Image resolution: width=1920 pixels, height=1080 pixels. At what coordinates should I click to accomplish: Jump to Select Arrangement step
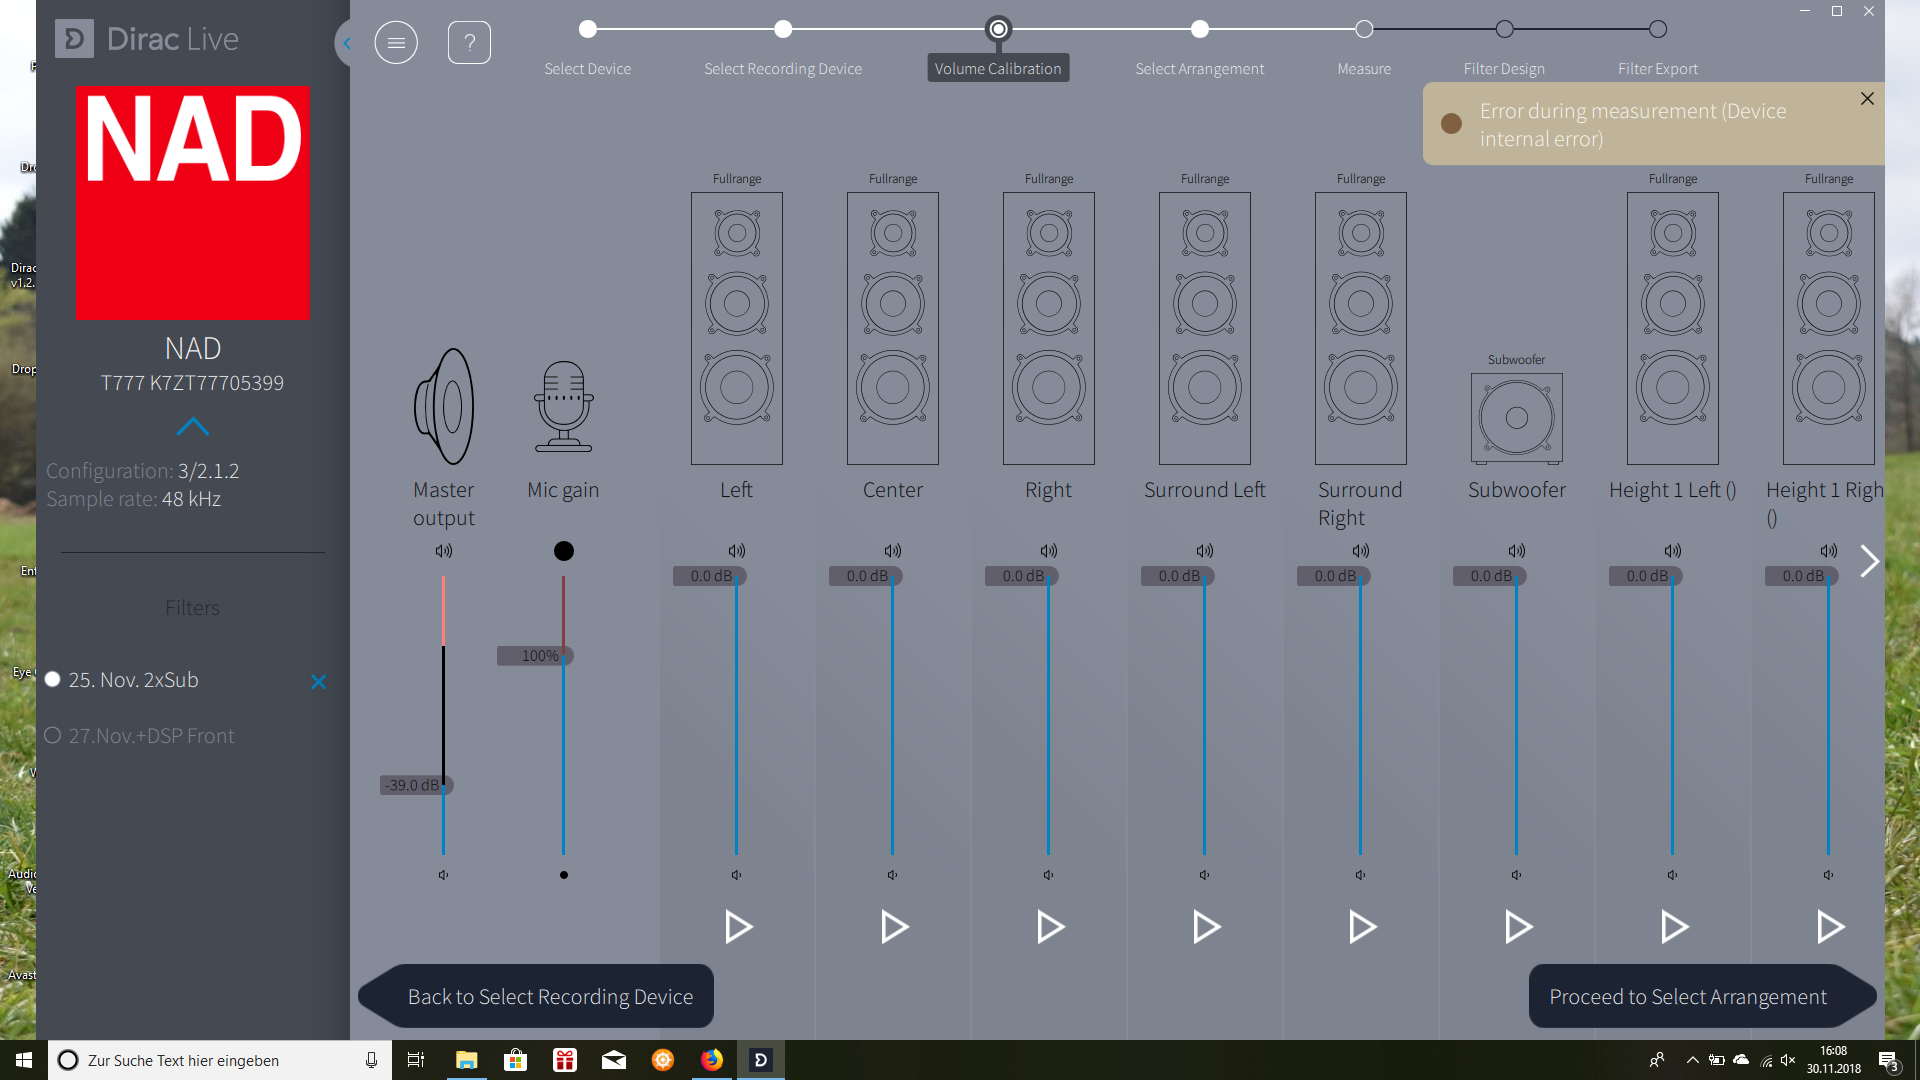coord(1200,29)
